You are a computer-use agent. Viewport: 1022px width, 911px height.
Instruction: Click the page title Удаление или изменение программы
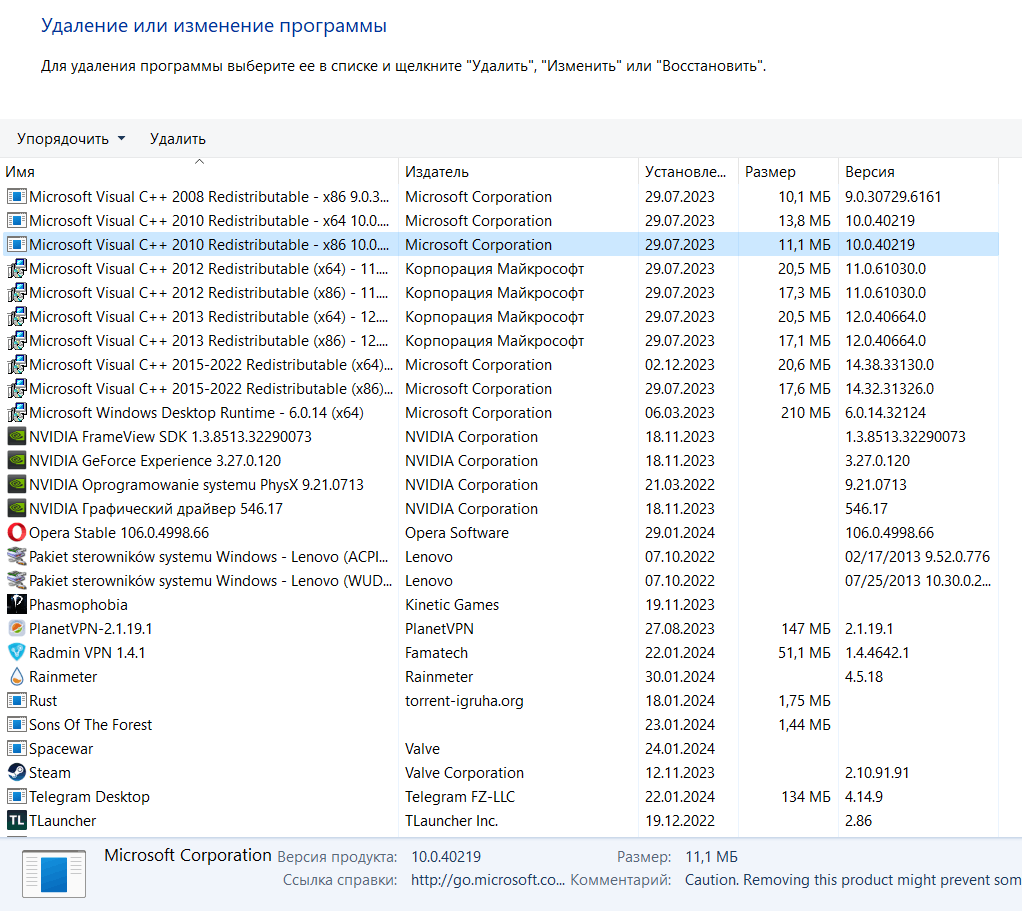(214, 25)
